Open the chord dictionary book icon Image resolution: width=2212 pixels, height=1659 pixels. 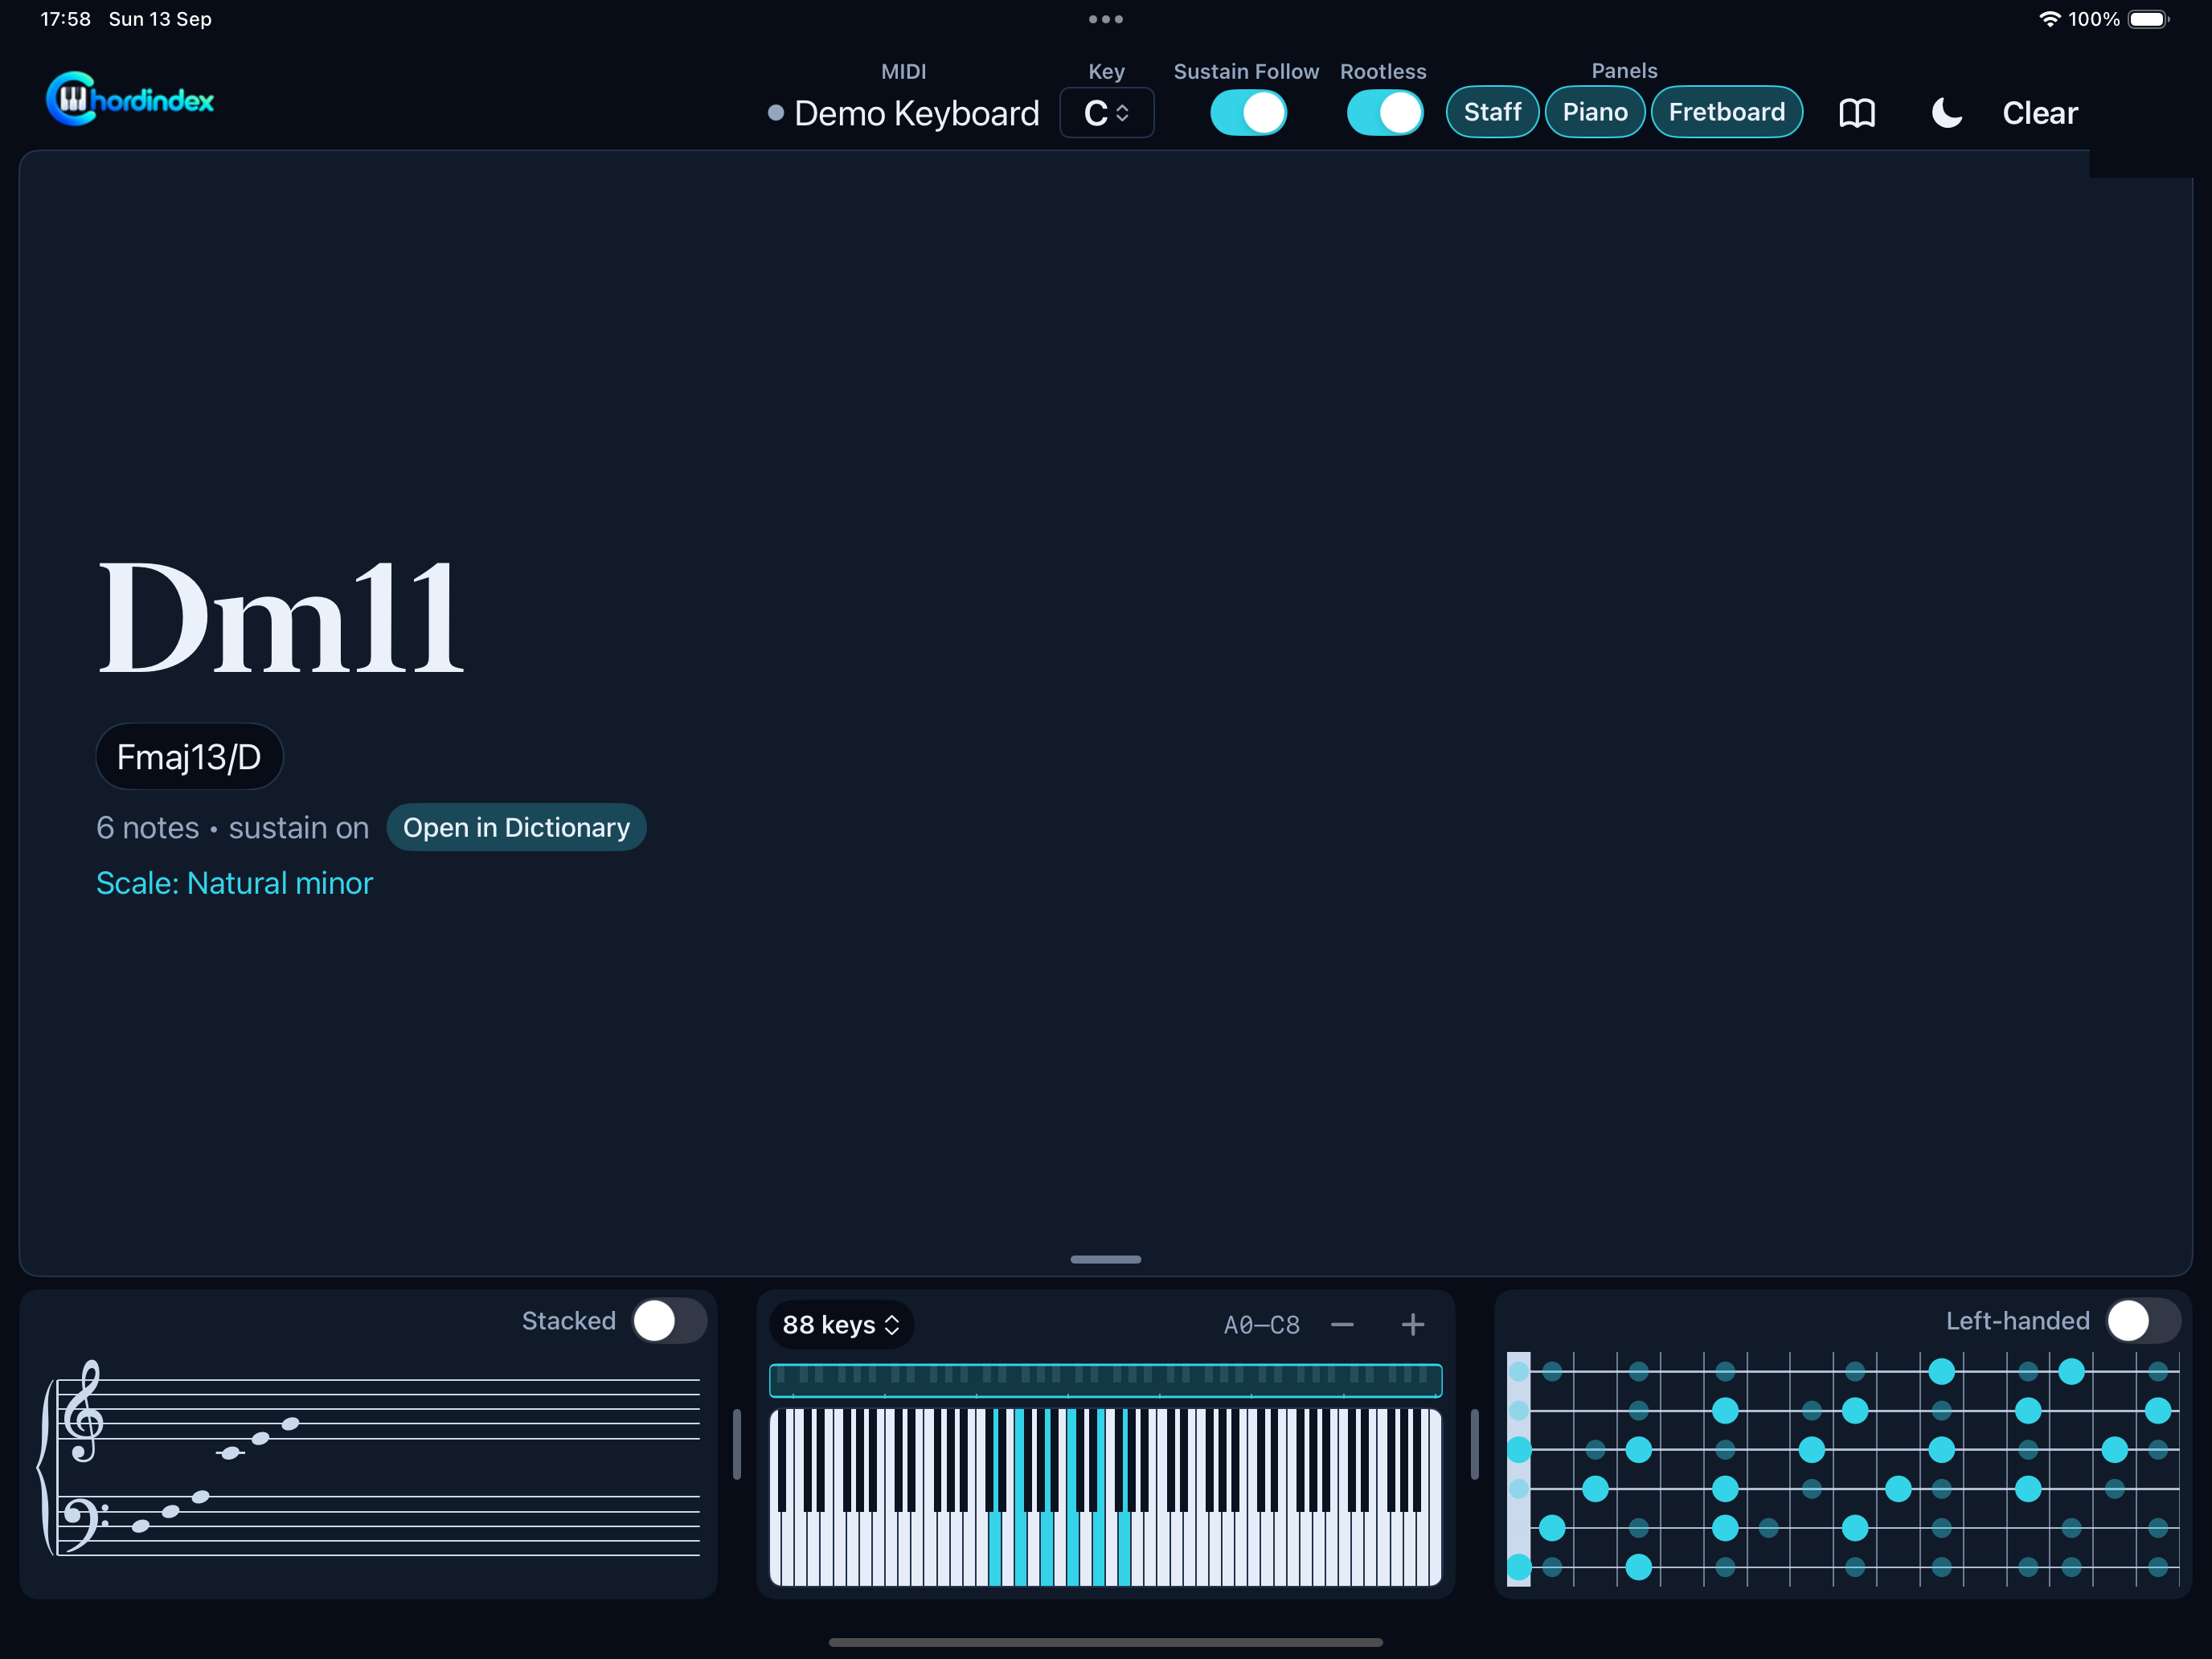tap(1857, 113)
